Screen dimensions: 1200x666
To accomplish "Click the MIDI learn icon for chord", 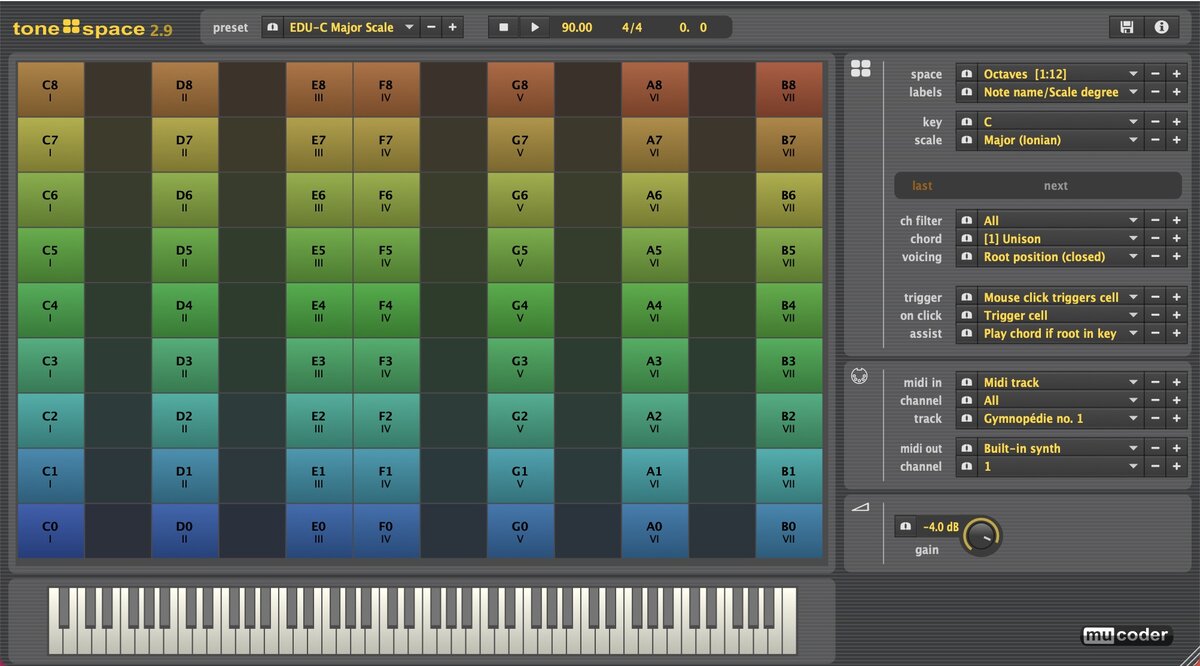I will point(967,239).
